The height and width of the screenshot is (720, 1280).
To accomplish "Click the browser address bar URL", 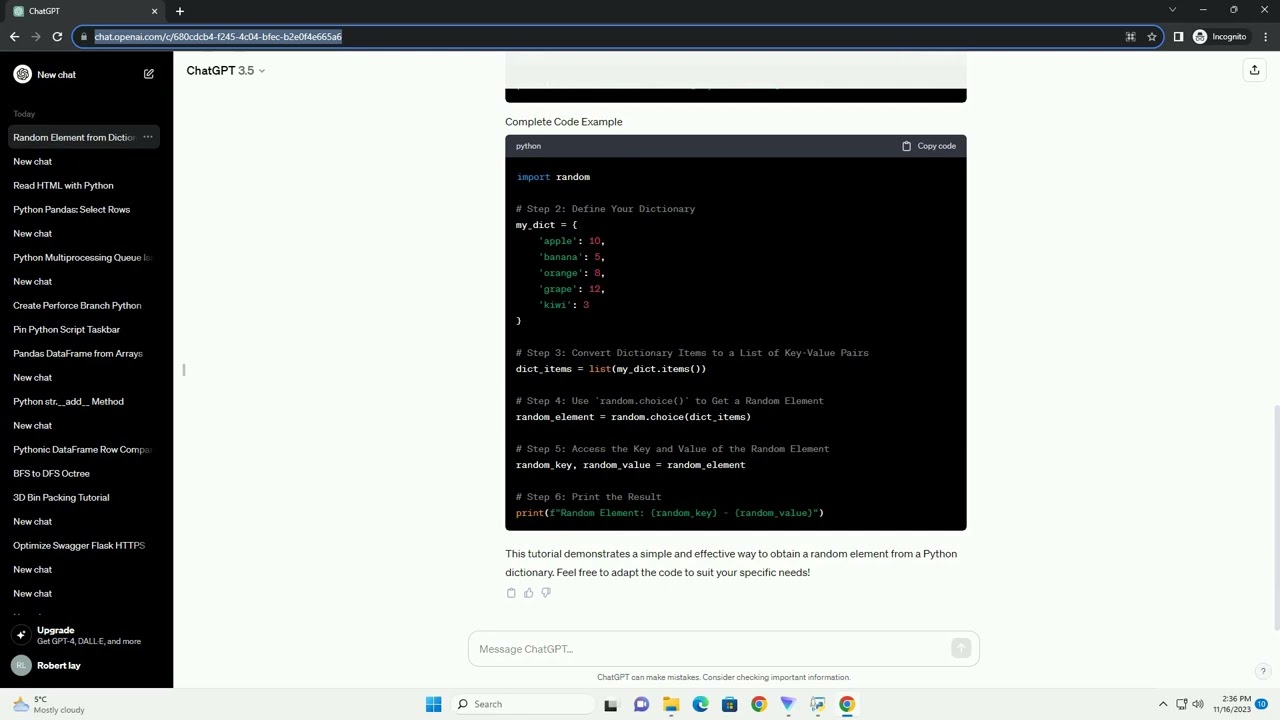I will [218, 37].
